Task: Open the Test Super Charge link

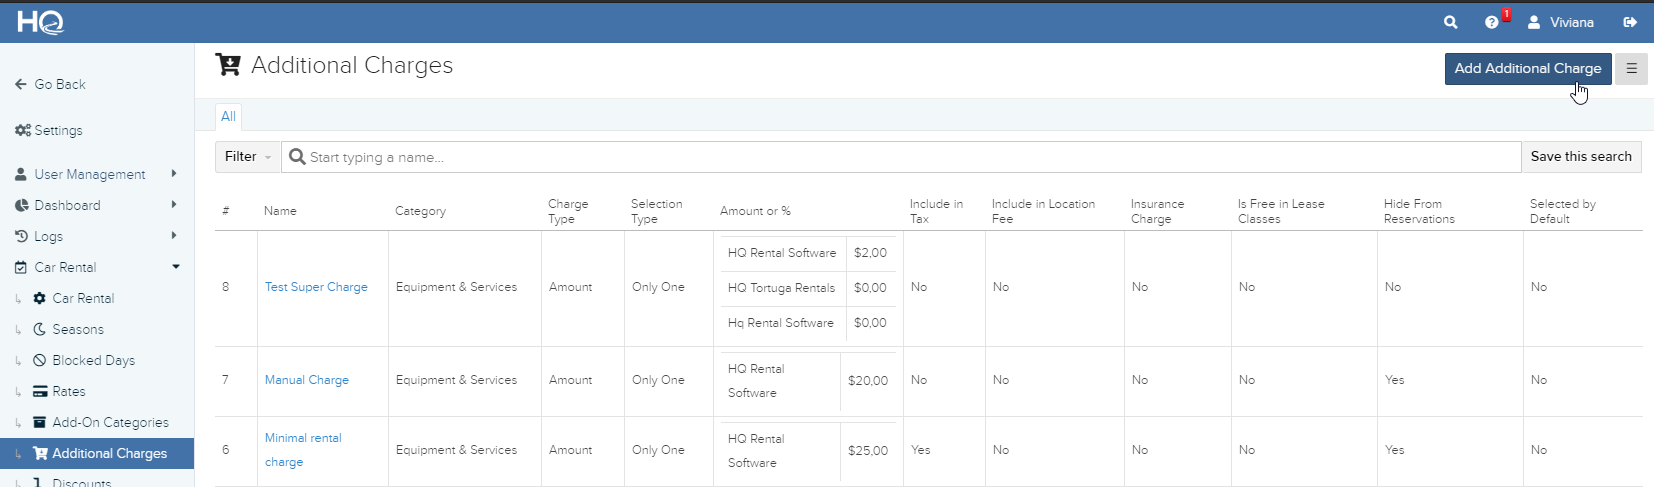Action: 316,287
